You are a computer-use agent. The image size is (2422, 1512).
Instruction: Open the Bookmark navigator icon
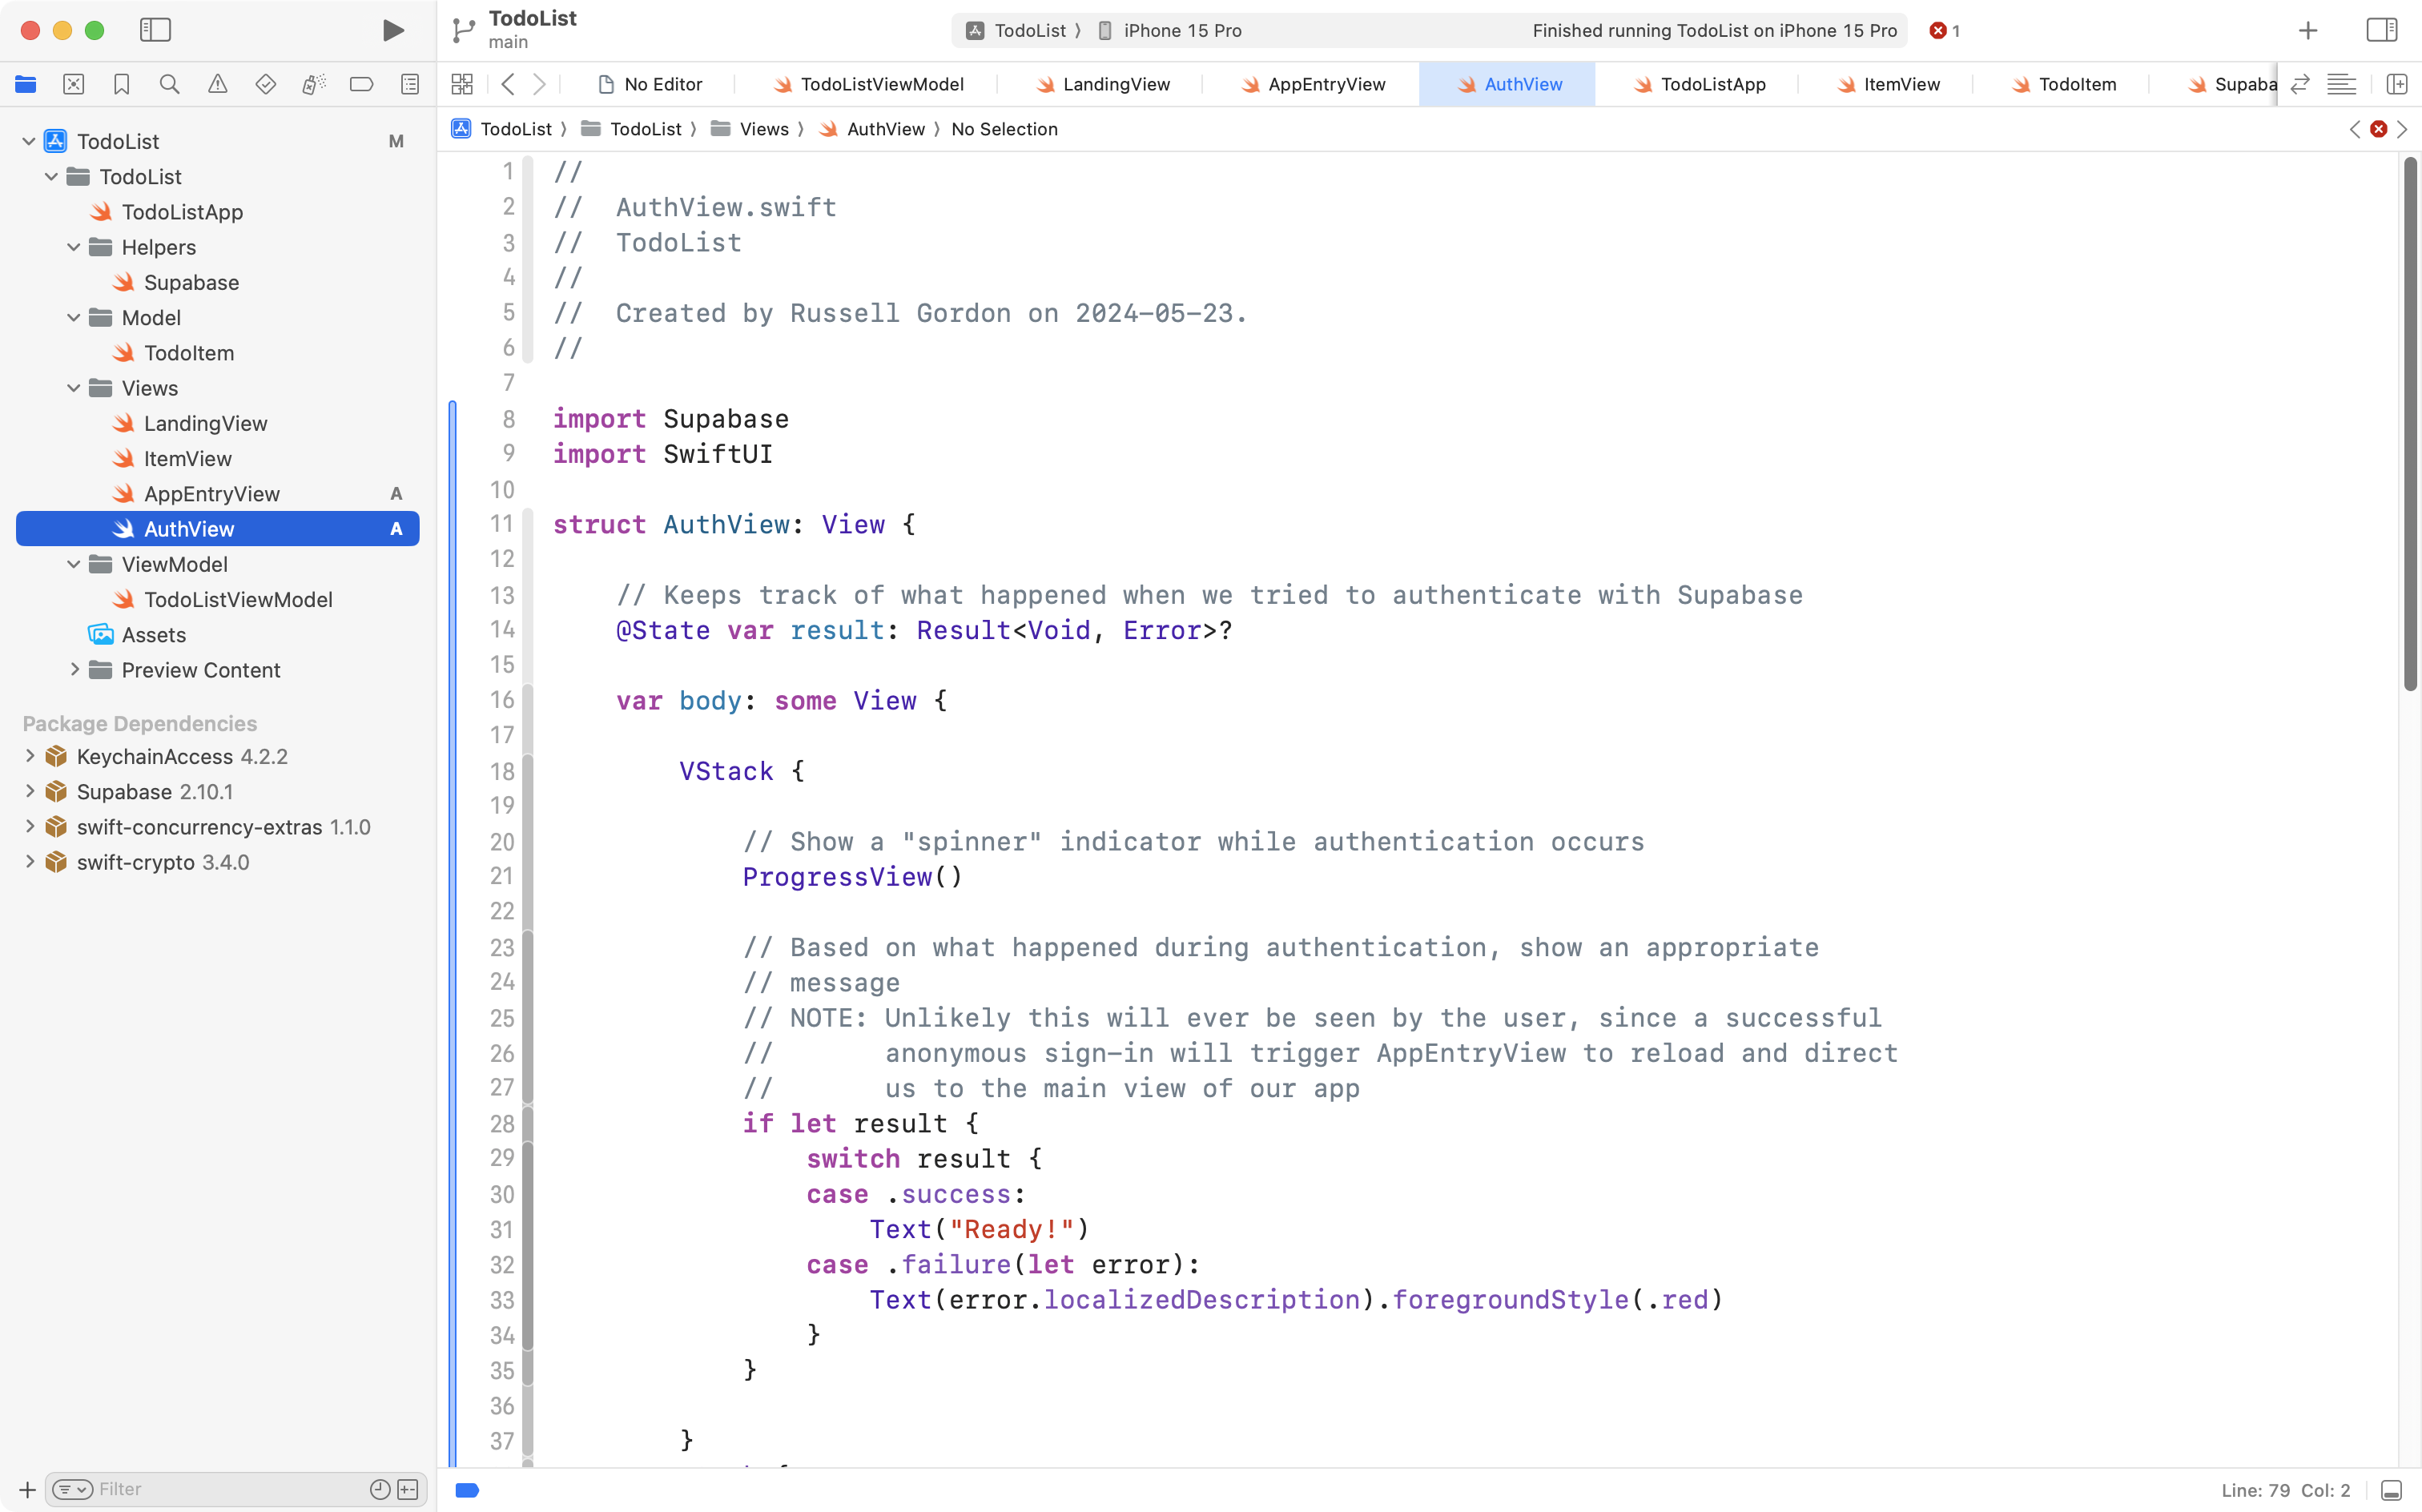pyautogui.click(x=121, y=84)
